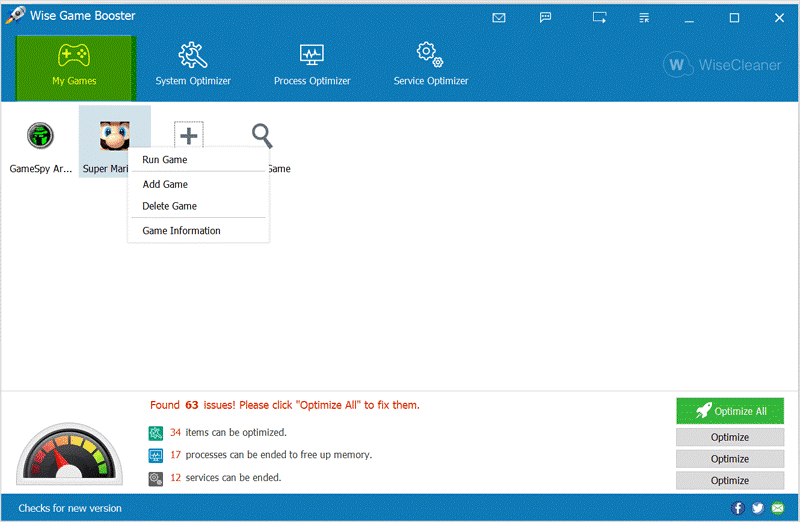Close the Wise Game Booster window
Viewport: 800px width, 522px height.
779,18
